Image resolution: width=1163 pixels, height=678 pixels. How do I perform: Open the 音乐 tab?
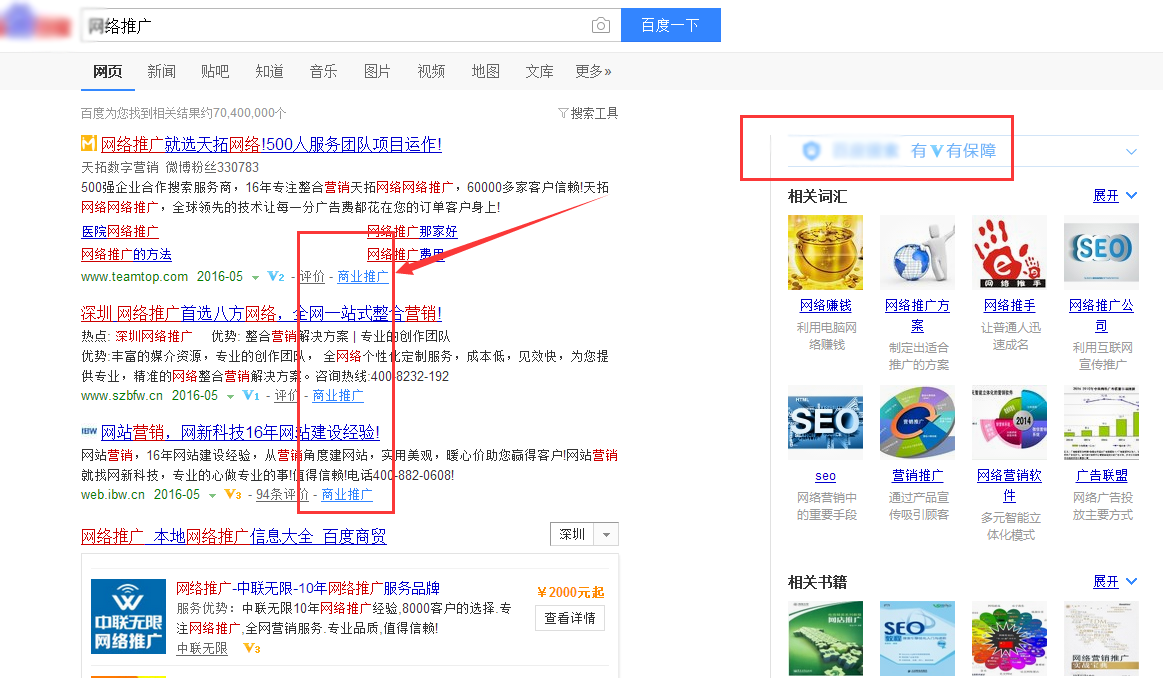(323, 71)
